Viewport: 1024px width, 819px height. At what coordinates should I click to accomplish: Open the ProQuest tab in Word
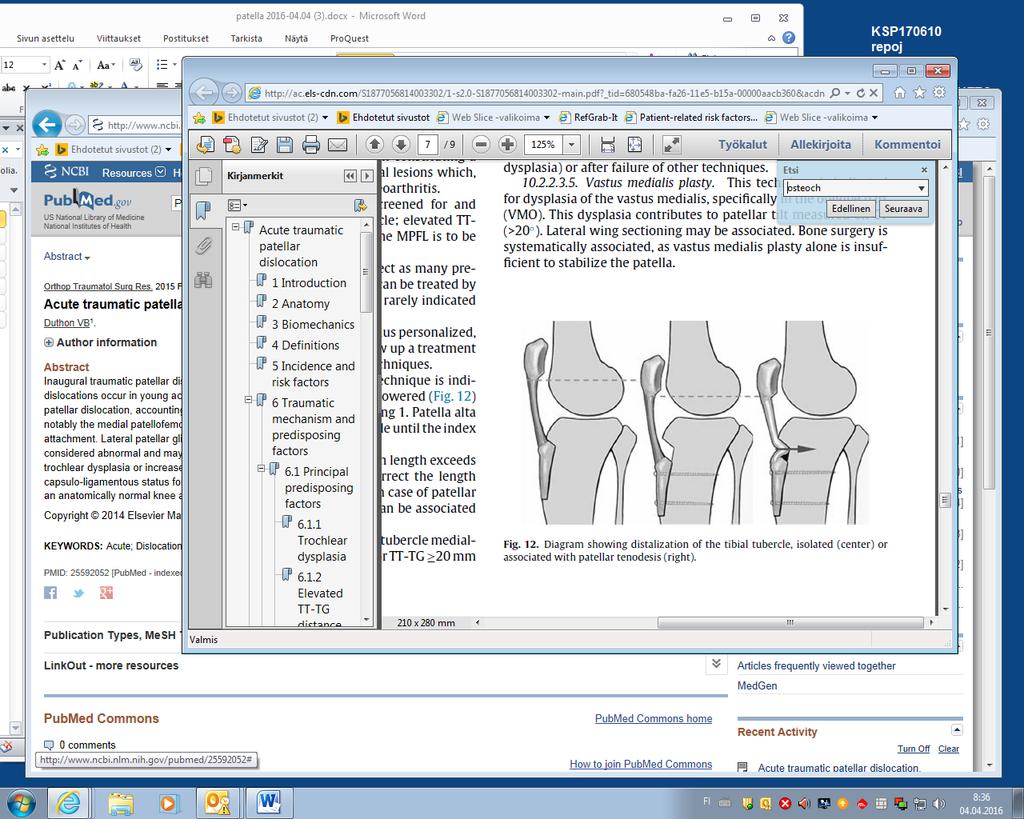[x=349, y=39]
